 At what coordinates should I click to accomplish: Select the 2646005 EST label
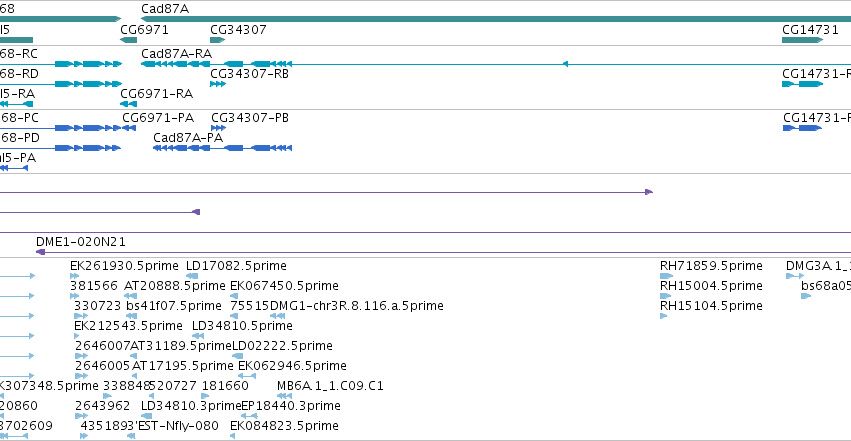[x=103, y=366]
